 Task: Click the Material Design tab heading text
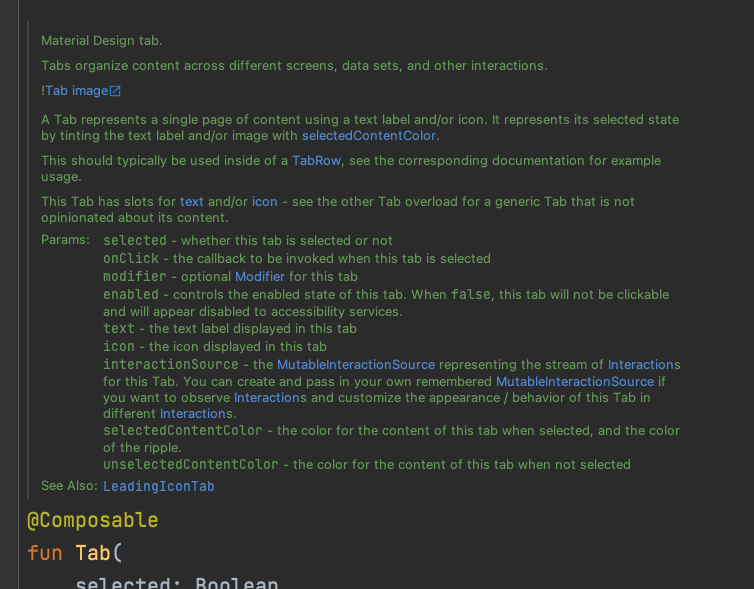point(102,40)
